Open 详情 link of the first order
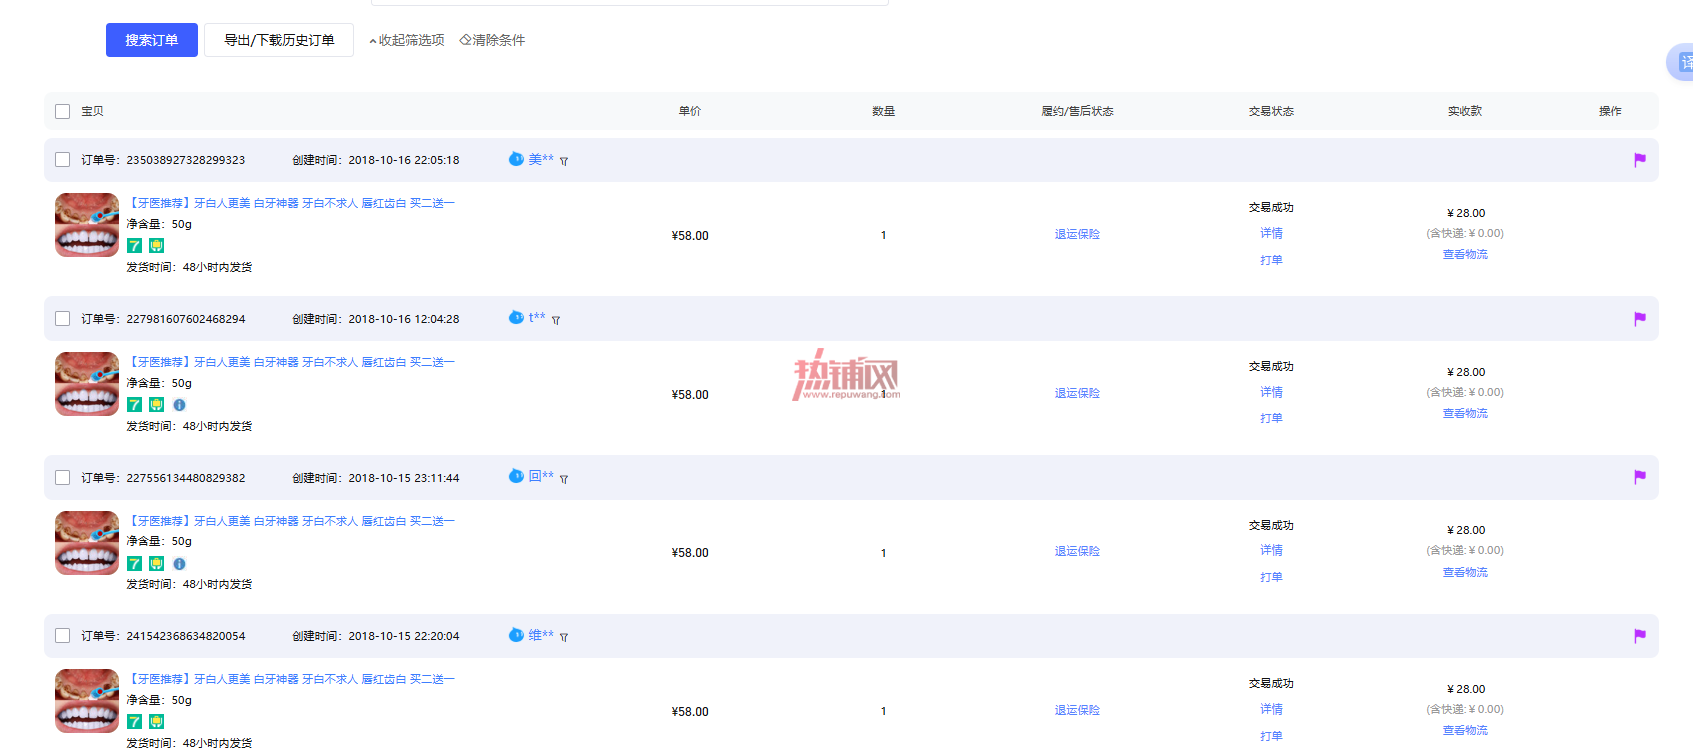Viewport: 1693px width, 750px height. click(1271, 233)
